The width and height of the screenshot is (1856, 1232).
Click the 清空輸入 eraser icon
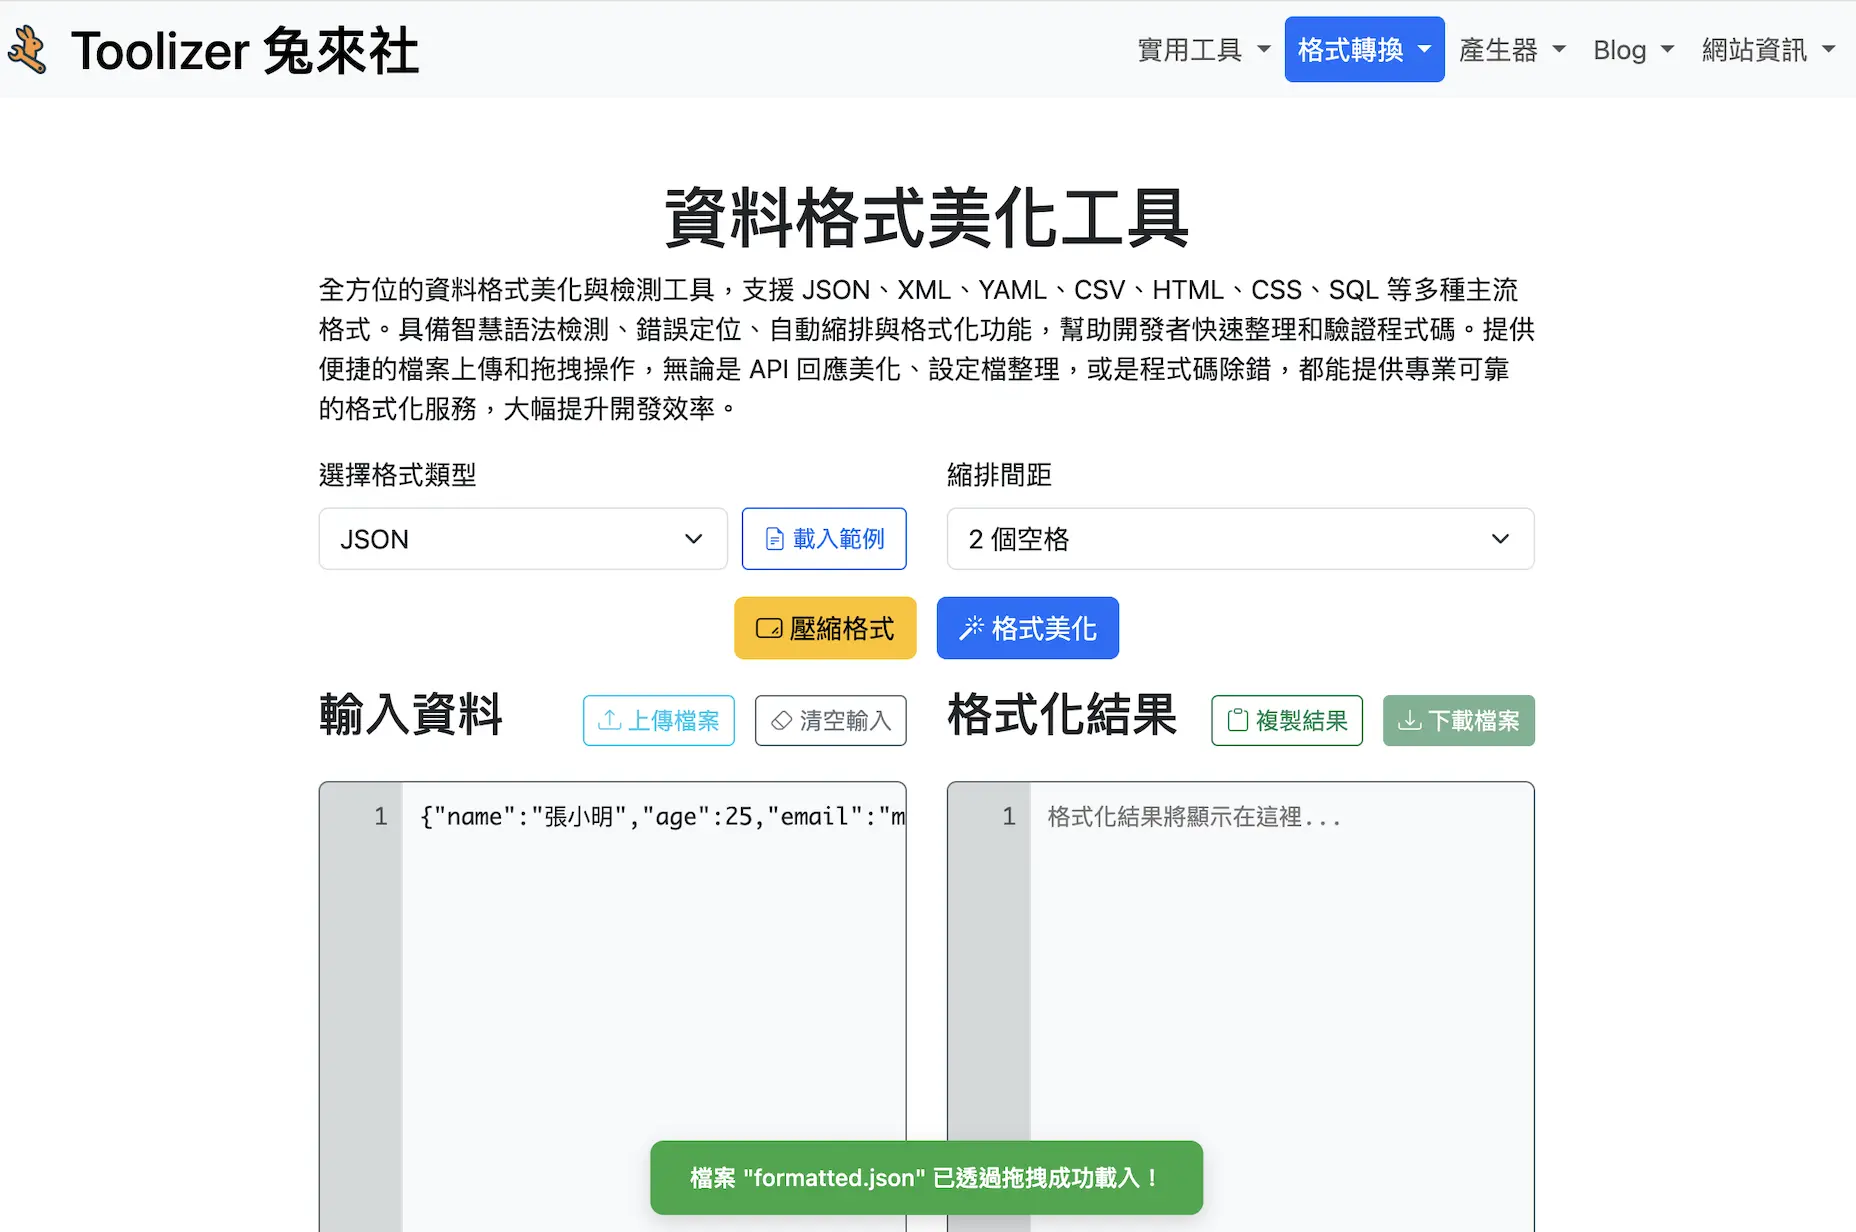pos(783,720)
